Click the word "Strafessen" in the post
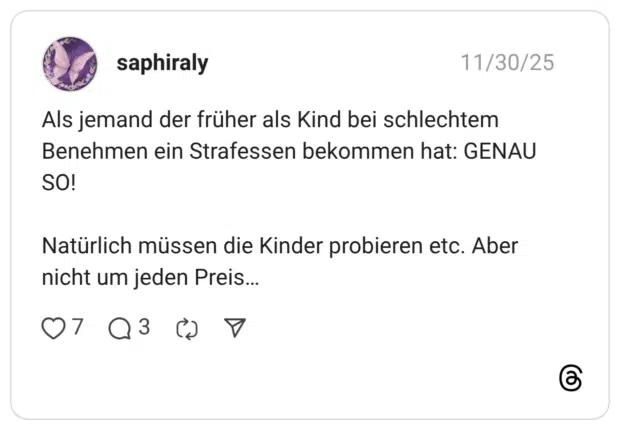The width and height of the screenshot is (620, 430). point(238,153)
